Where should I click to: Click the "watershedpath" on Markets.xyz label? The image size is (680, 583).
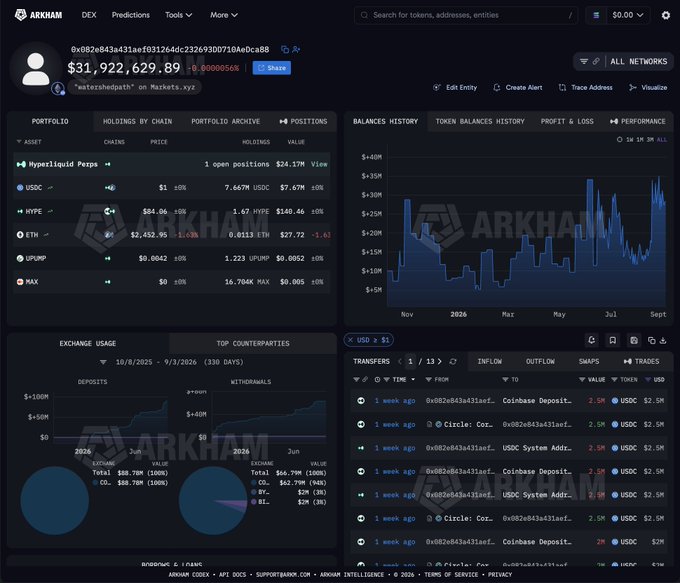pos(134,87)
